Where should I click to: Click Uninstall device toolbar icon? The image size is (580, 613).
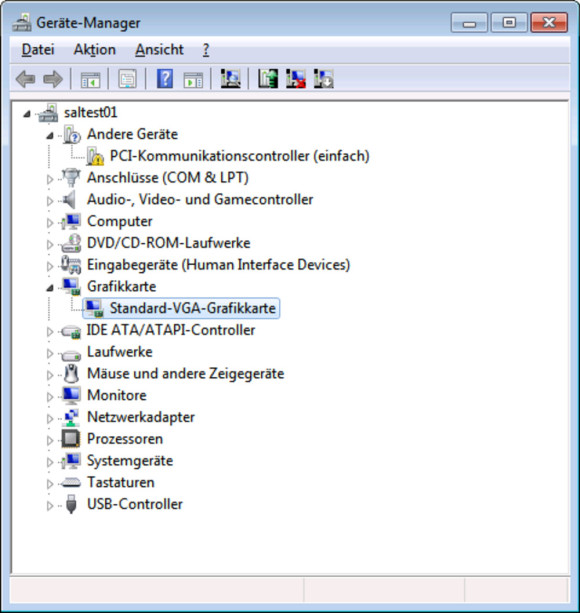click(324, 79)
